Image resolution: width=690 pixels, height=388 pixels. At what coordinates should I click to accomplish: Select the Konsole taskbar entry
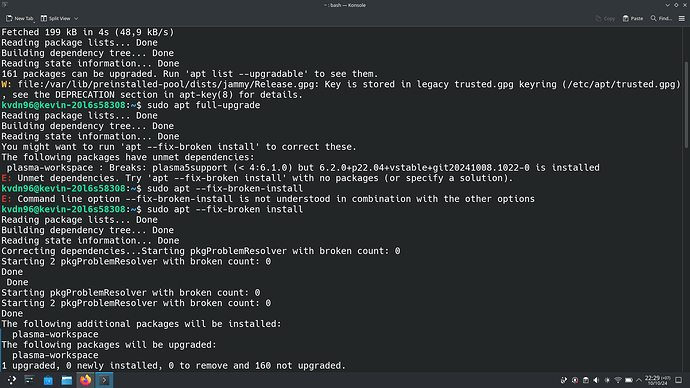click(x=104, y=380)
